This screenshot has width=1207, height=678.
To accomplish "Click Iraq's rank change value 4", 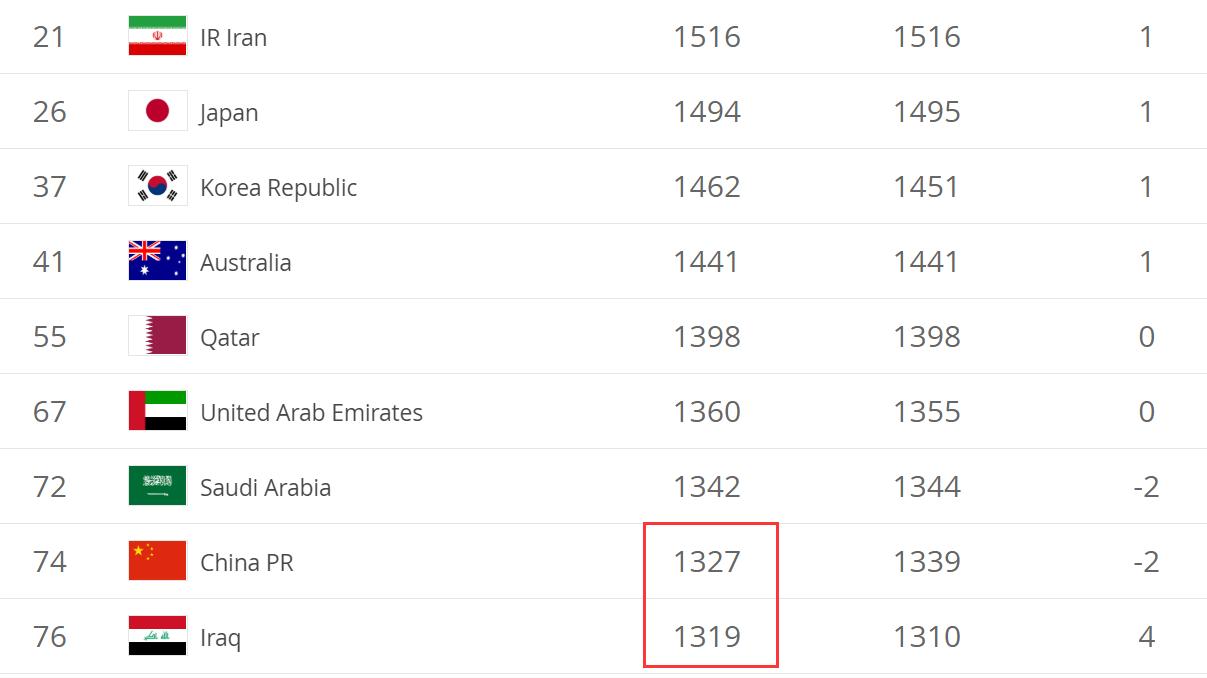I will 1146,637.
